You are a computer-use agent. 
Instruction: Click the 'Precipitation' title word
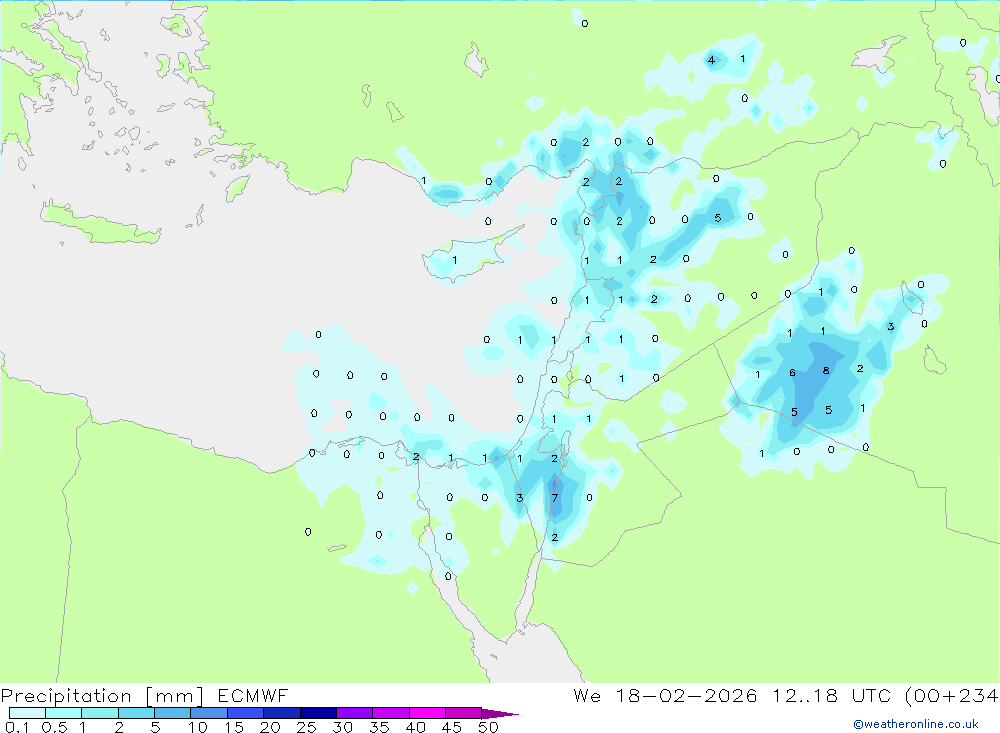66,696
